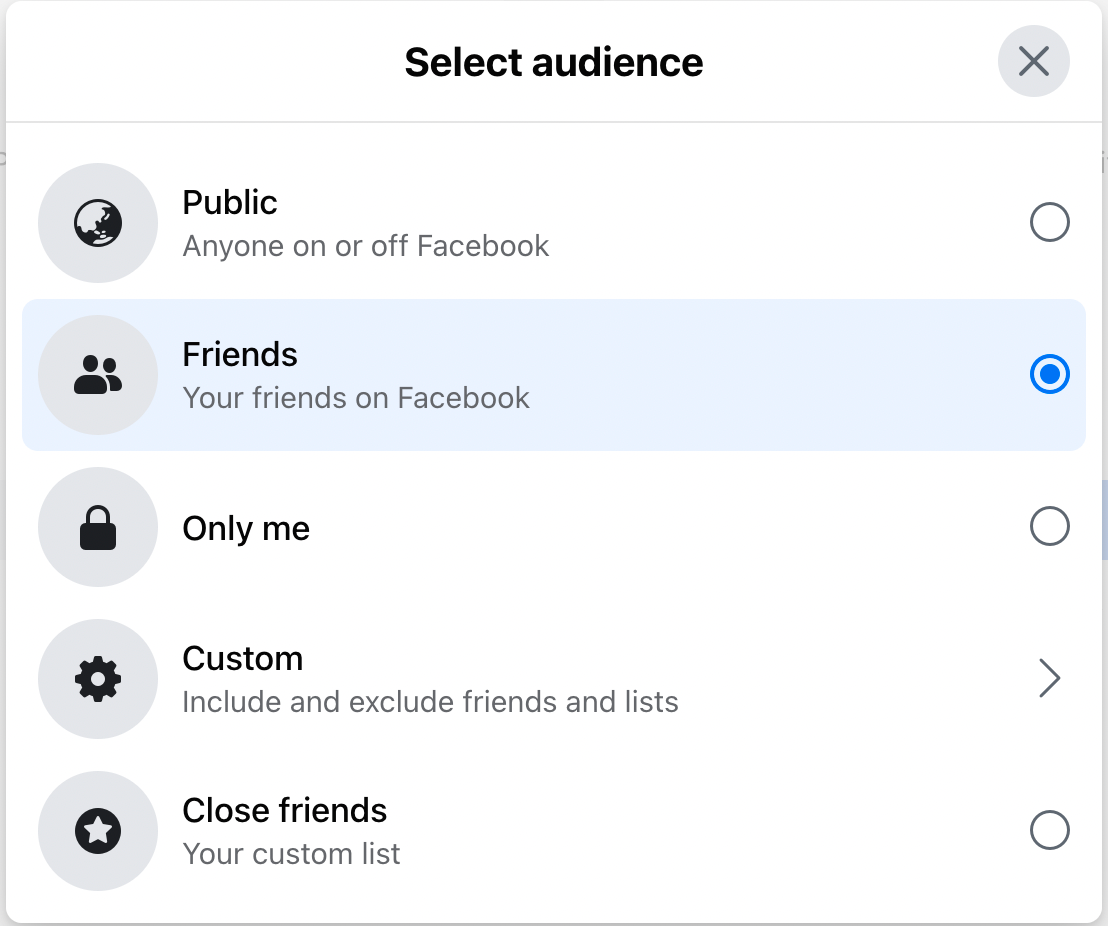Select the Close friends radio button
The image size is (1108, 926).
(1050, 830)
